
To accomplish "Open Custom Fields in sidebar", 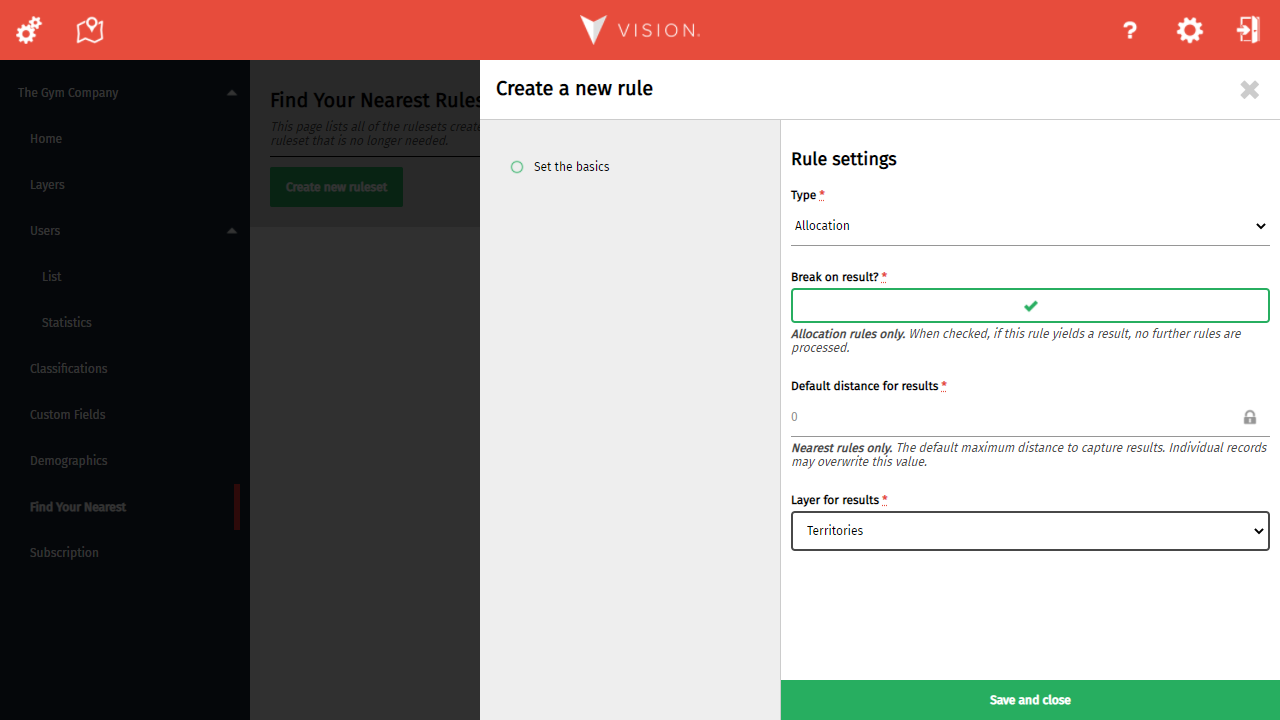I will (x=67, y=415).
